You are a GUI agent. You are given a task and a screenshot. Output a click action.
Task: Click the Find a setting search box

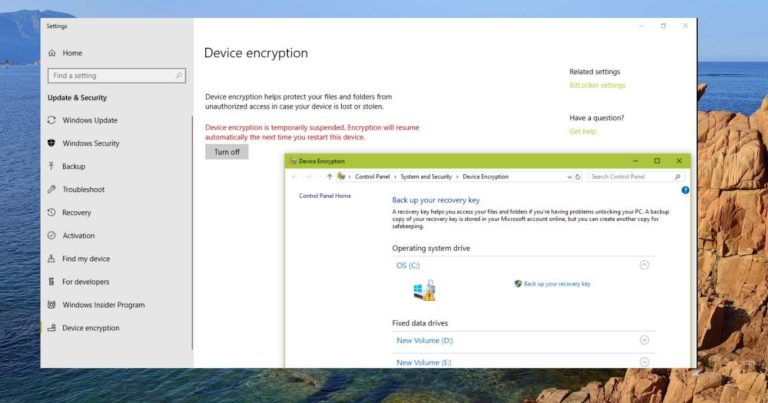coord(117,75)
